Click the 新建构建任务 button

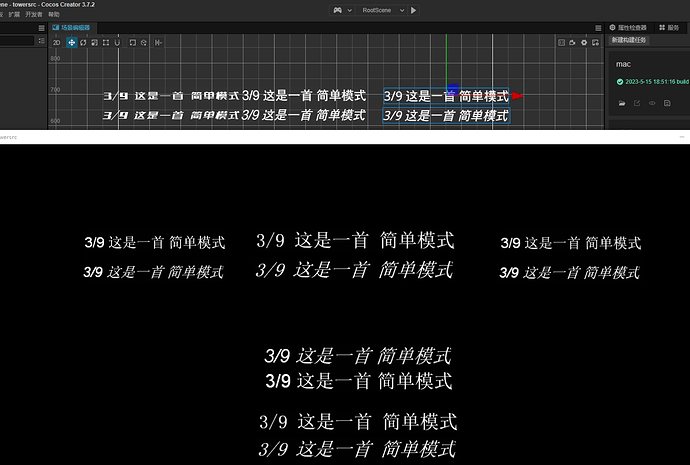(x=628, y=40)
